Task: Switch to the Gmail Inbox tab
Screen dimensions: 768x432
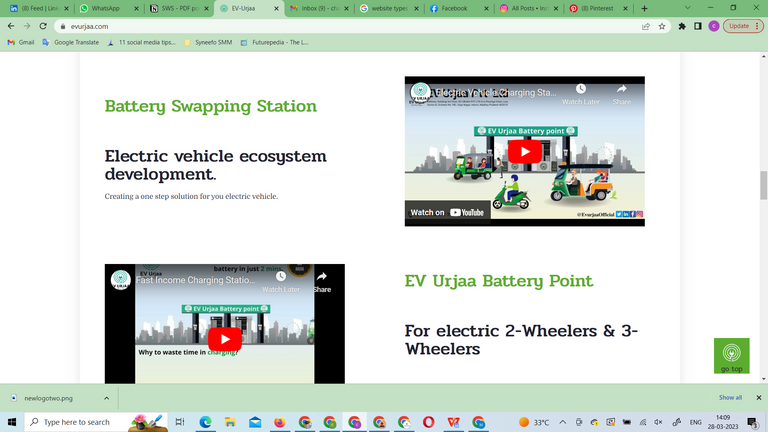Action: 318,8
